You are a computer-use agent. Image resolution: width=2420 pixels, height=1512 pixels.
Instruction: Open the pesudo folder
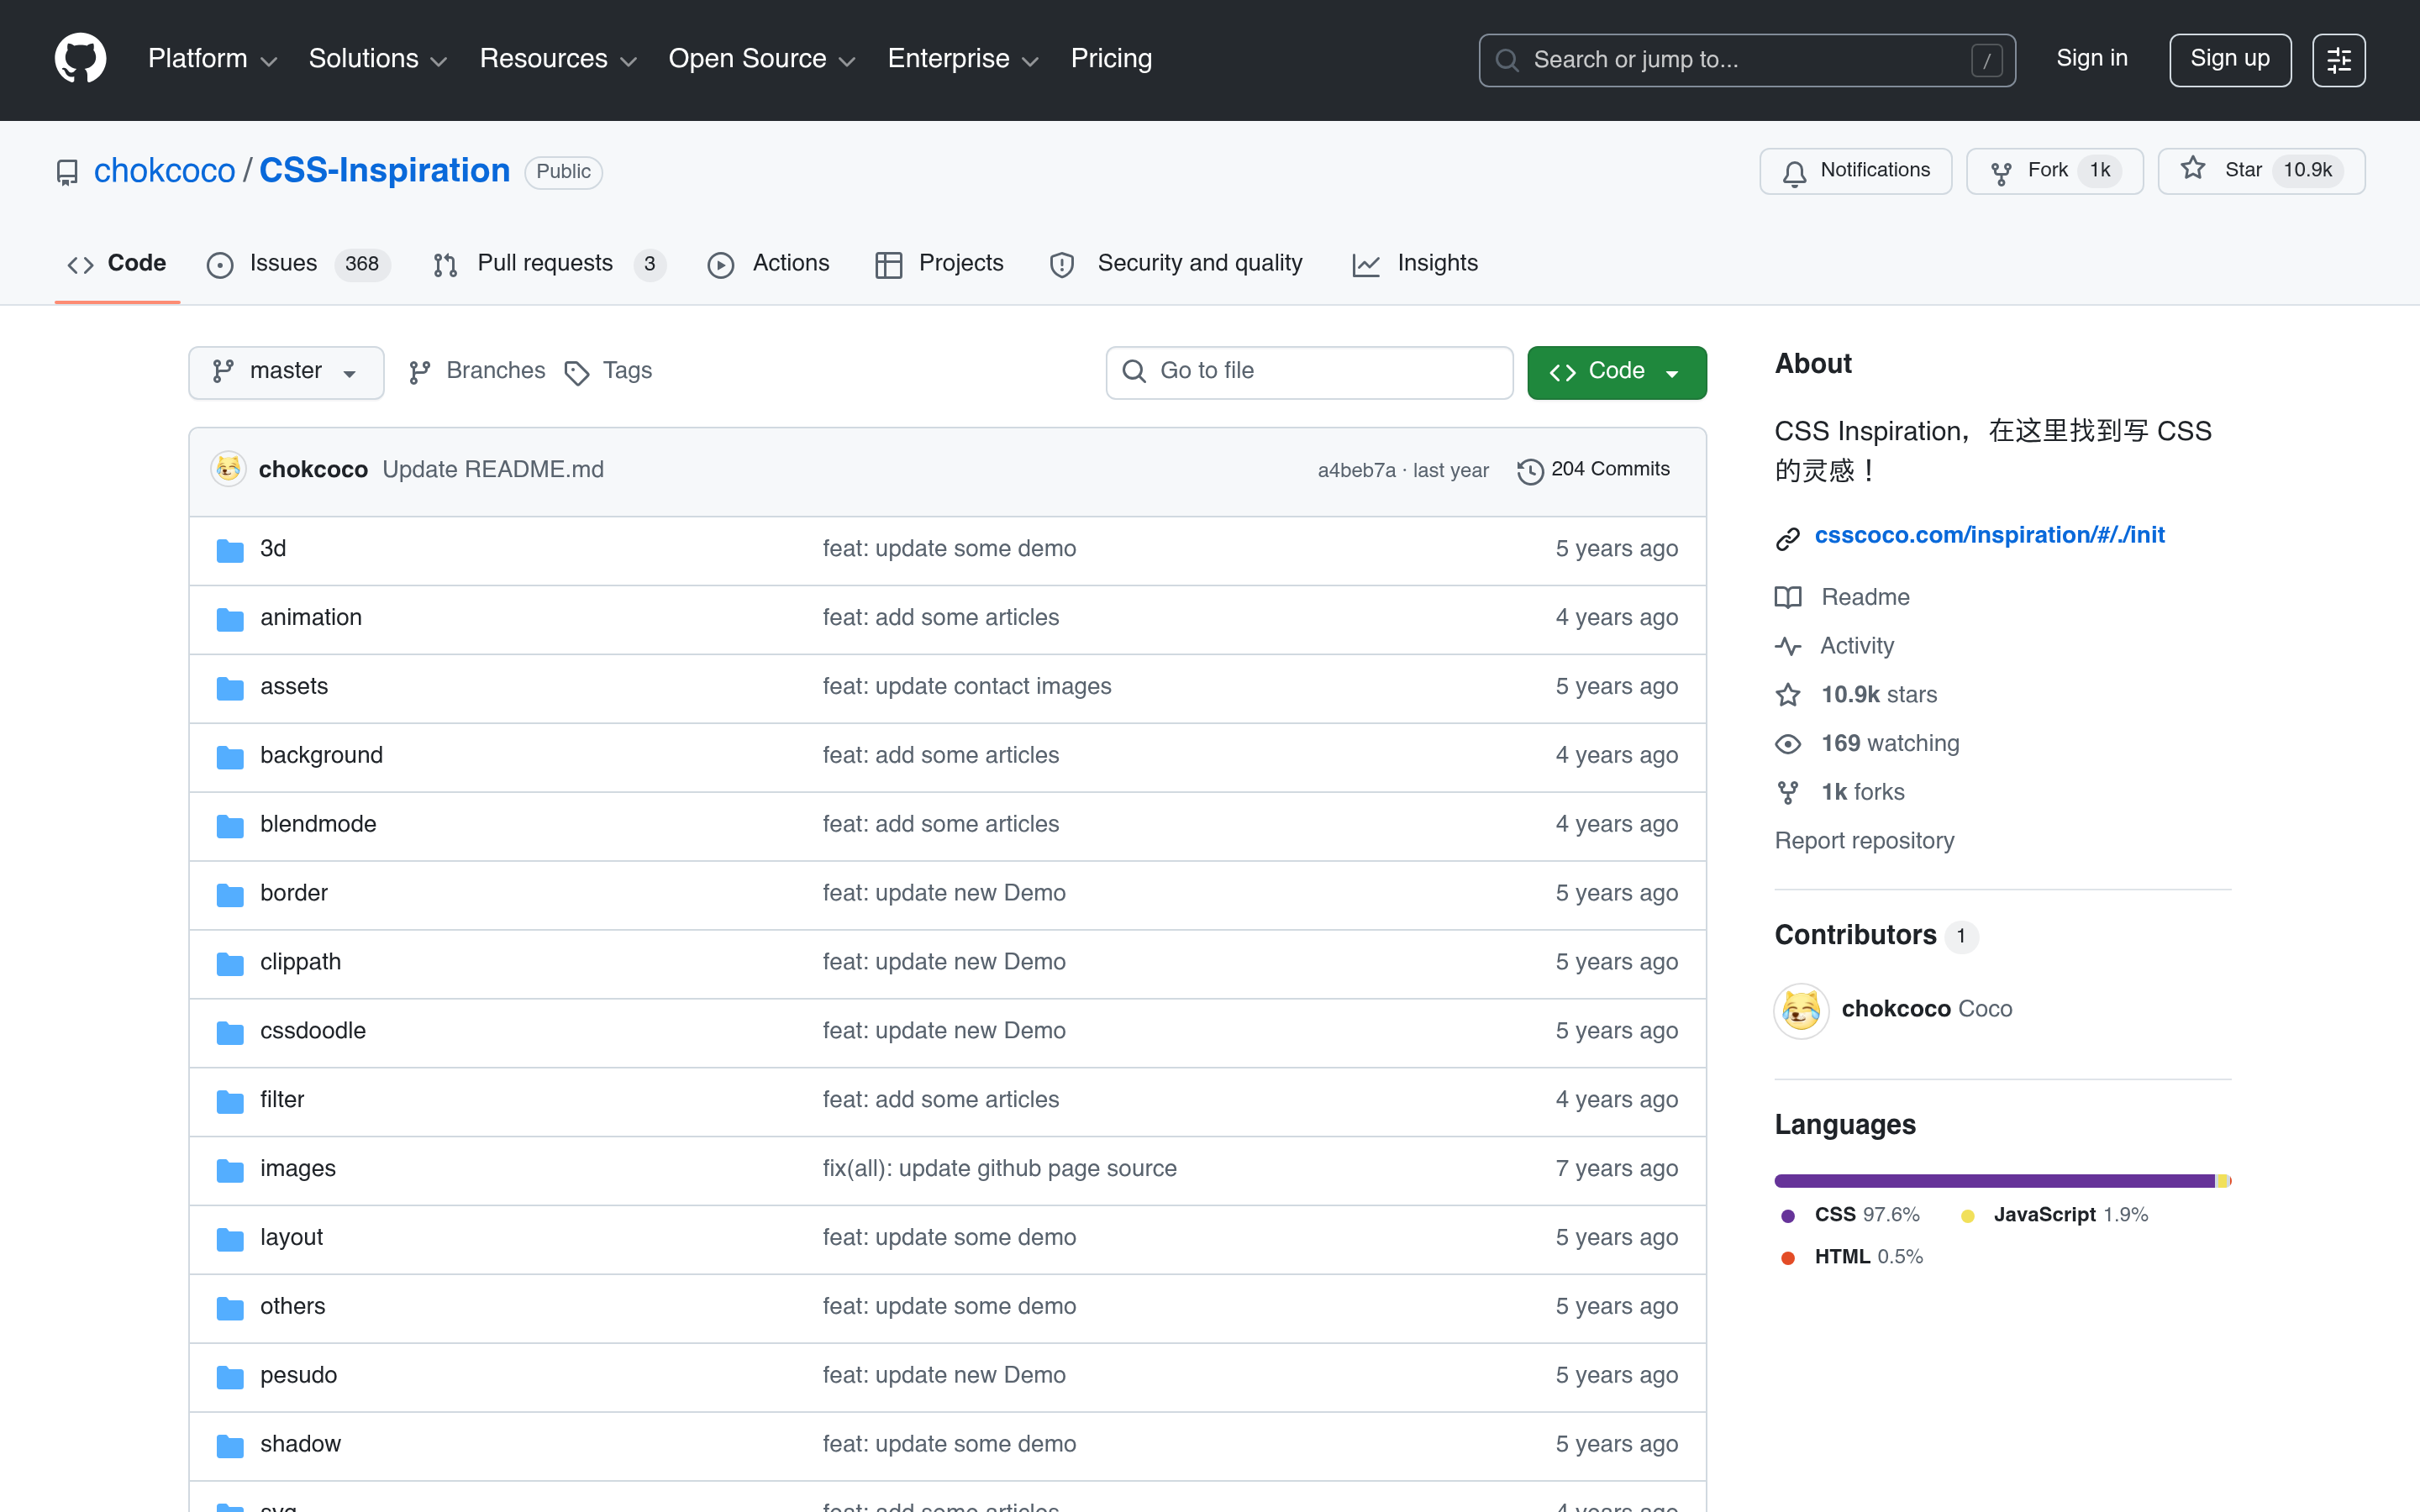[x=298, y=1376]
